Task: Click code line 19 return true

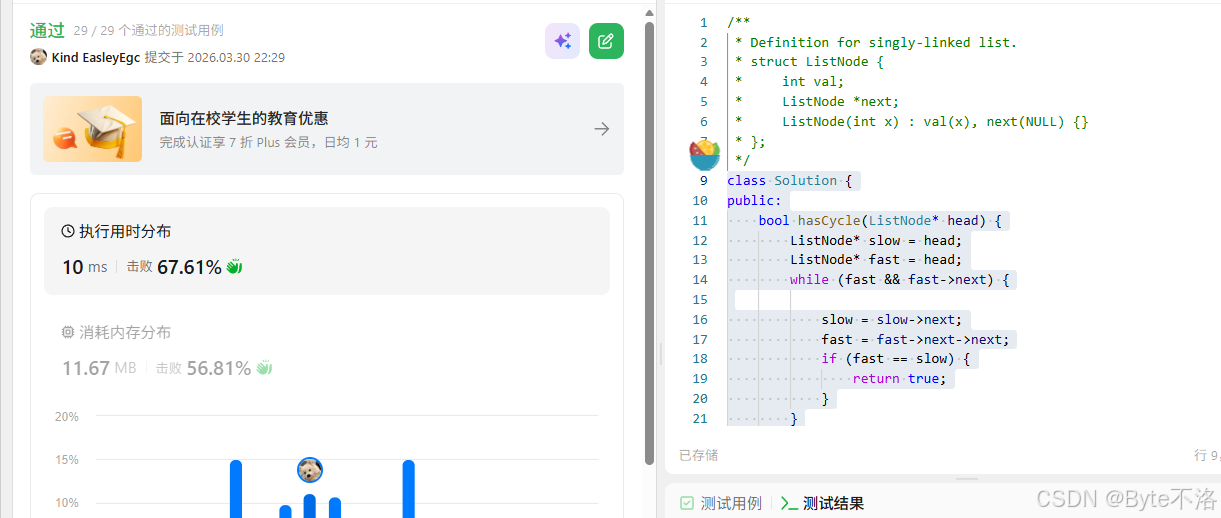Action: coord(899,378)
